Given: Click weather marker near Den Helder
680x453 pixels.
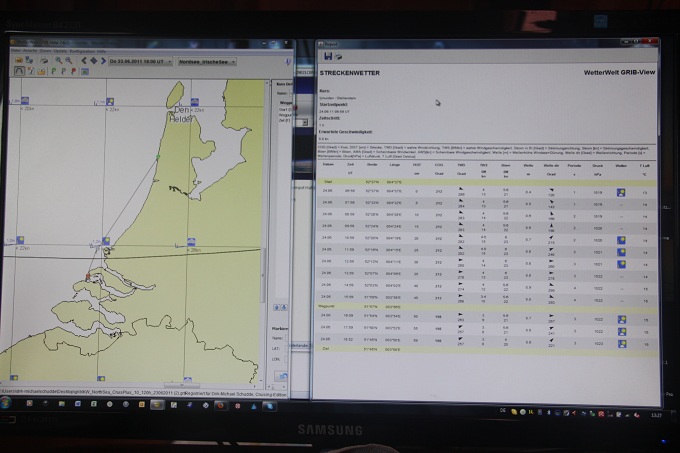Looking at the screenshot, I should click(x=194, y=102).
